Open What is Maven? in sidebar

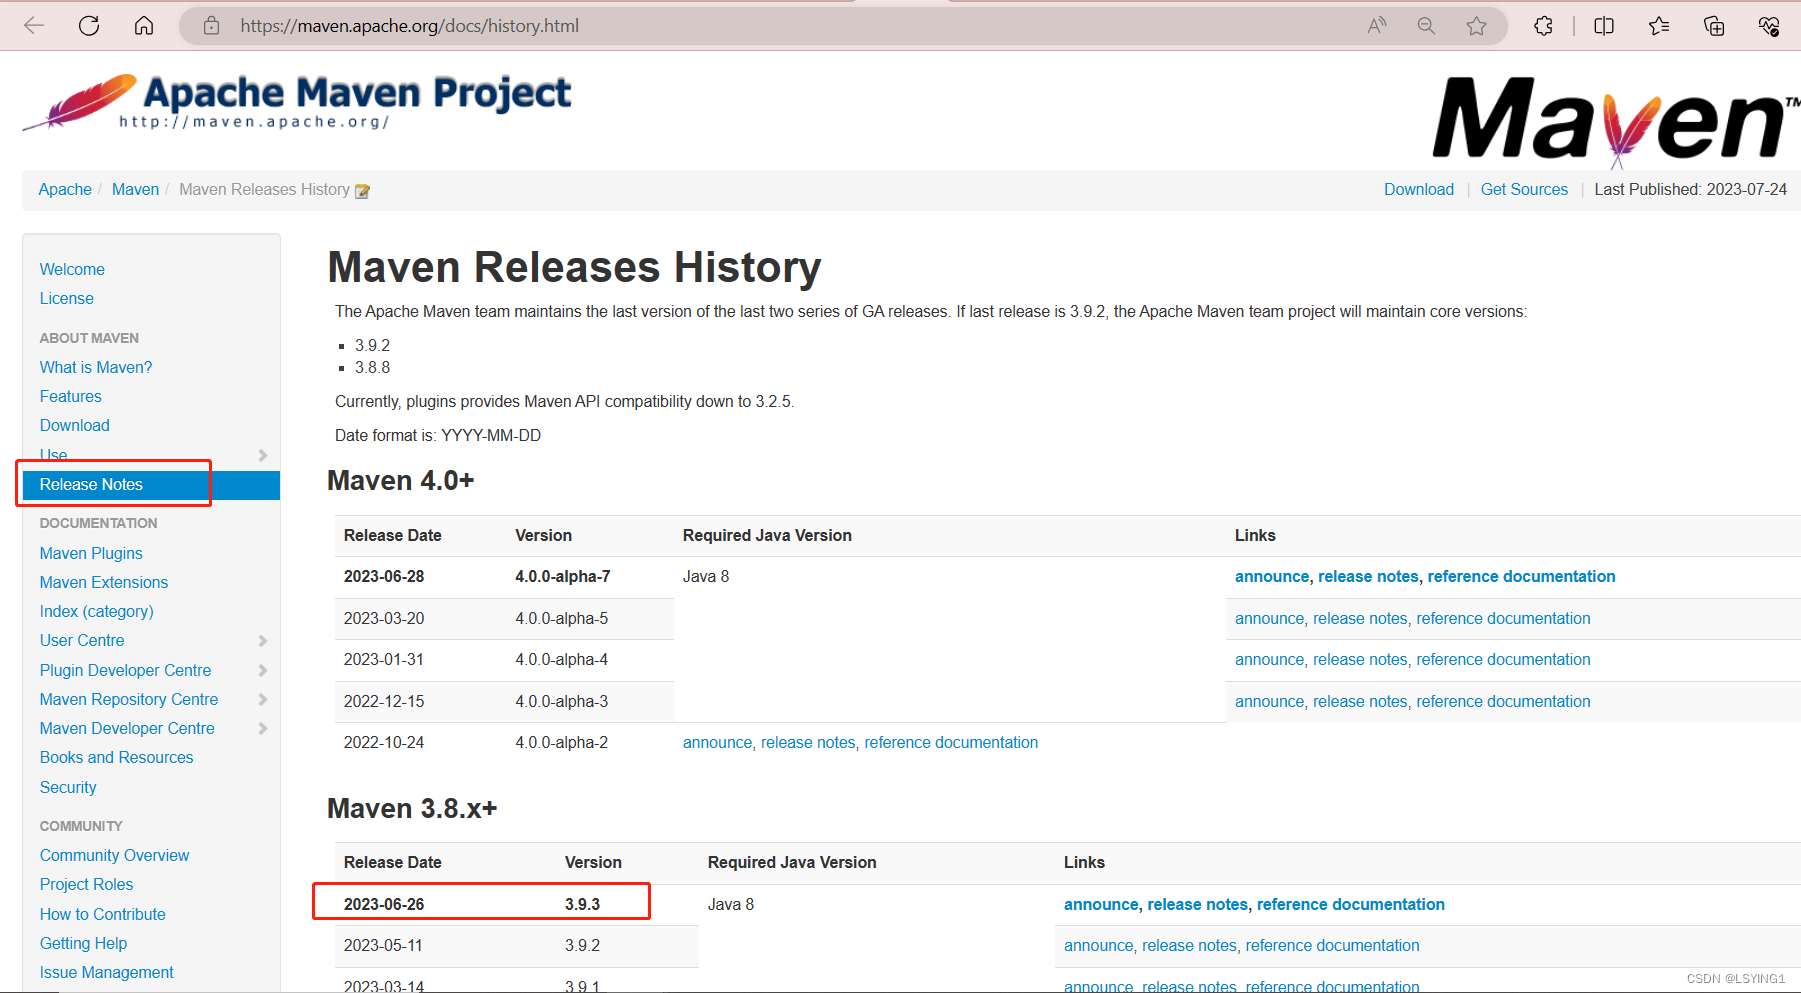point(96,367)
